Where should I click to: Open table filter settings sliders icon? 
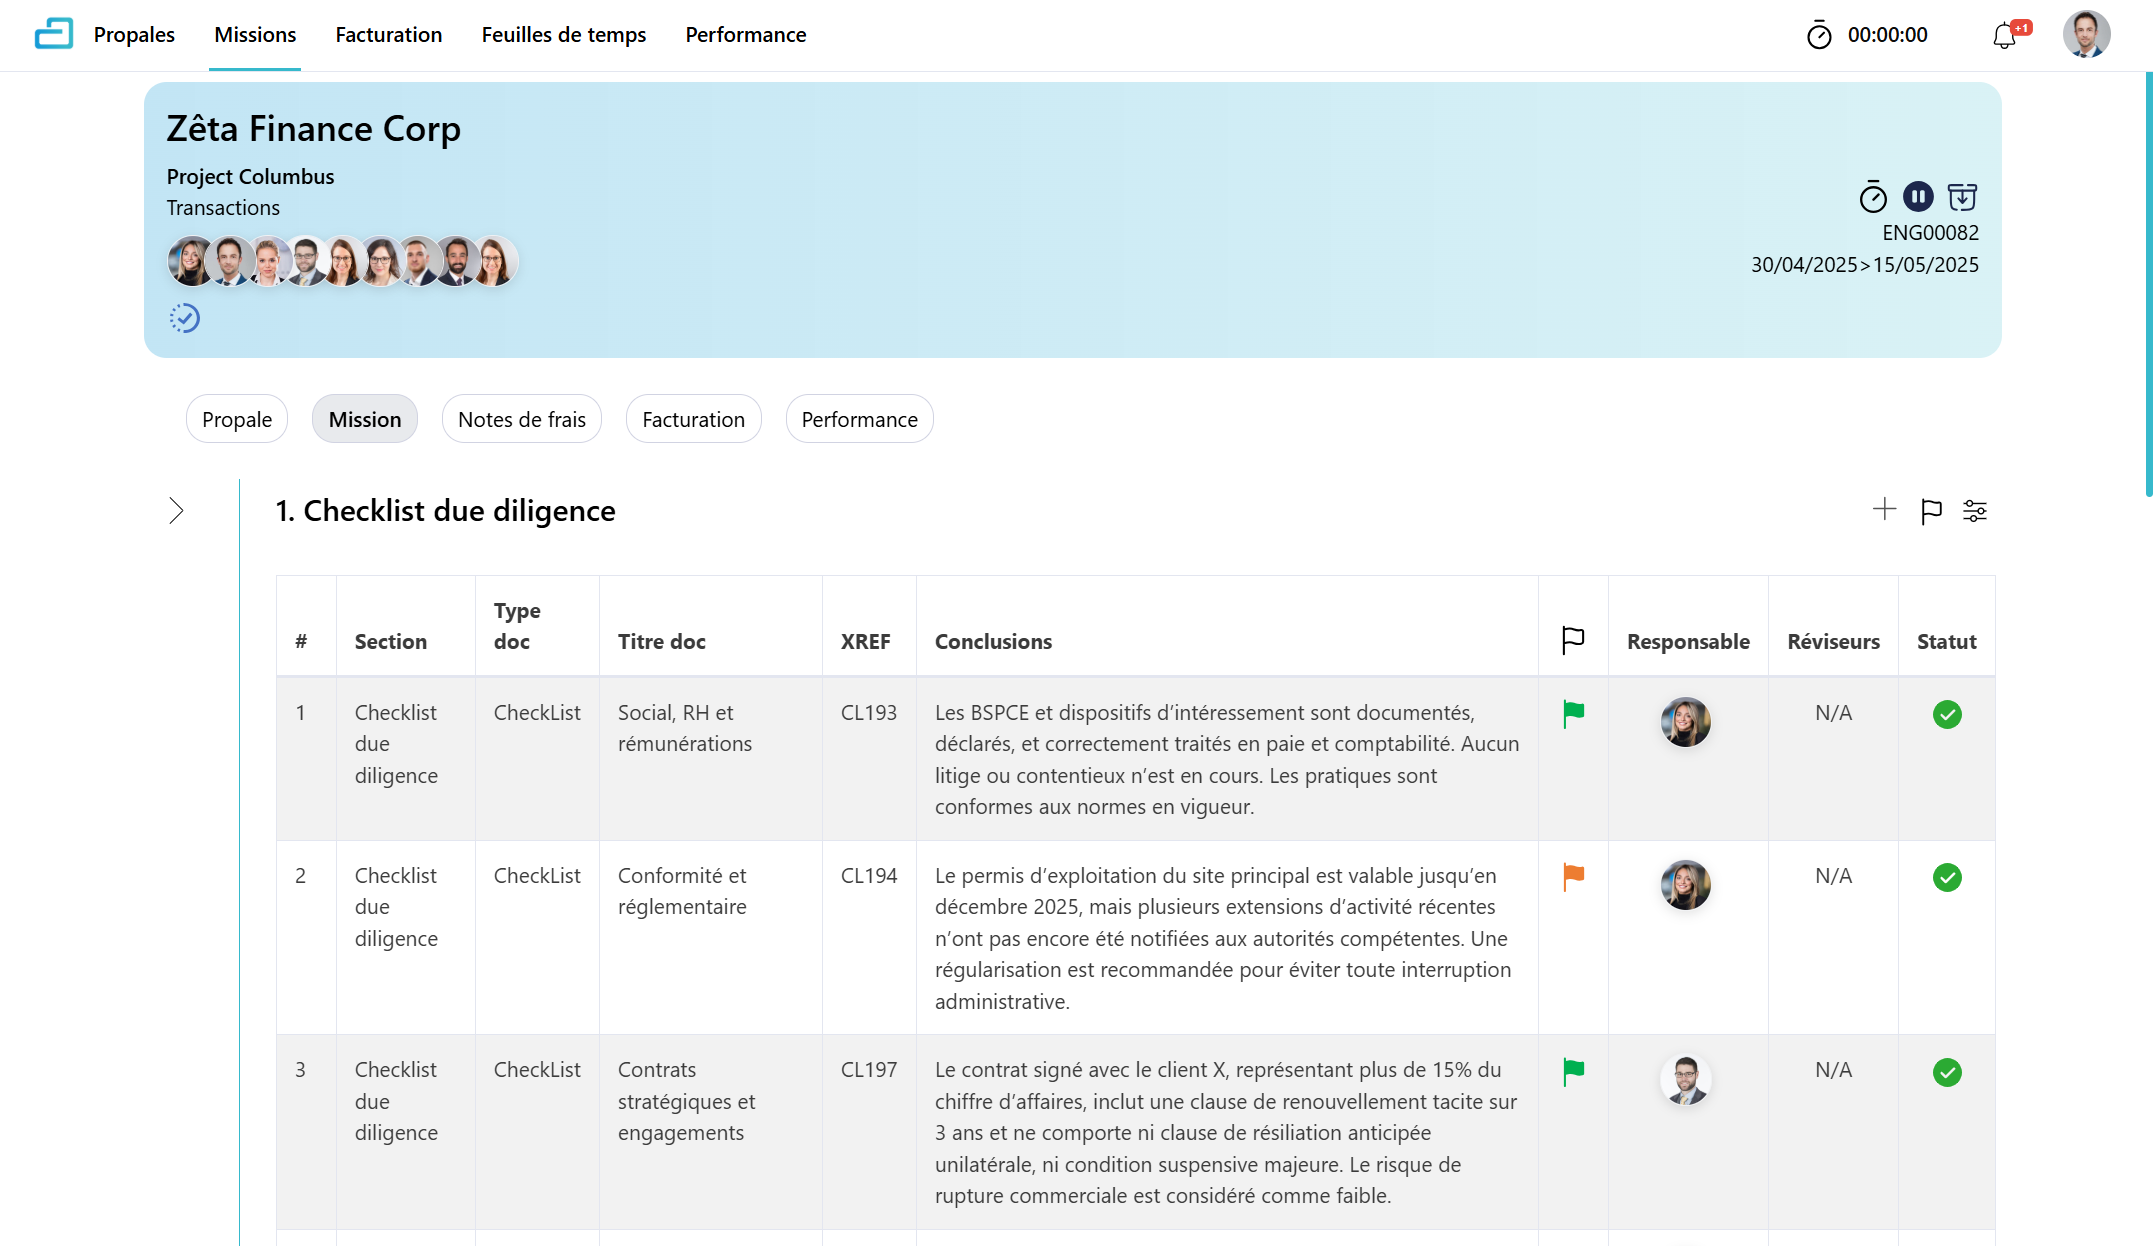[1975, 511]
